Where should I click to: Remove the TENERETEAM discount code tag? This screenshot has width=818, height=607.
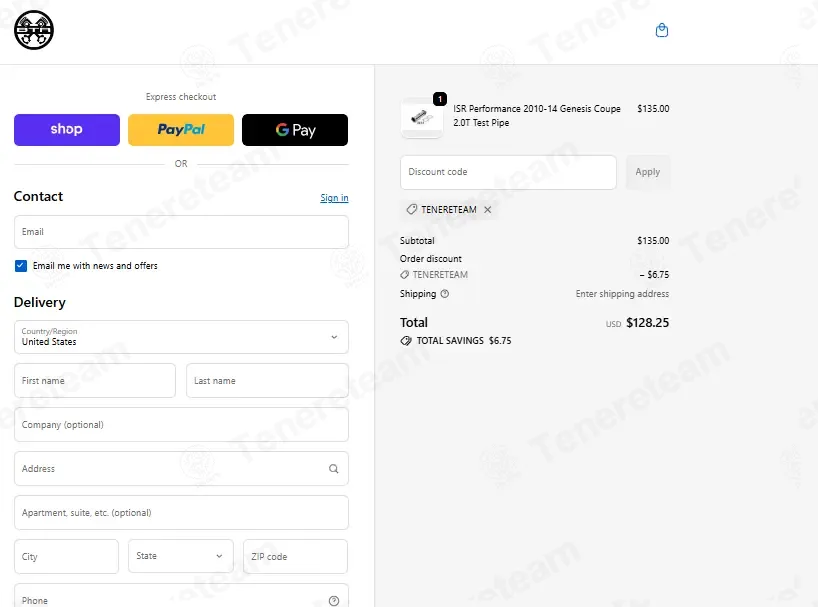point(487,210)
